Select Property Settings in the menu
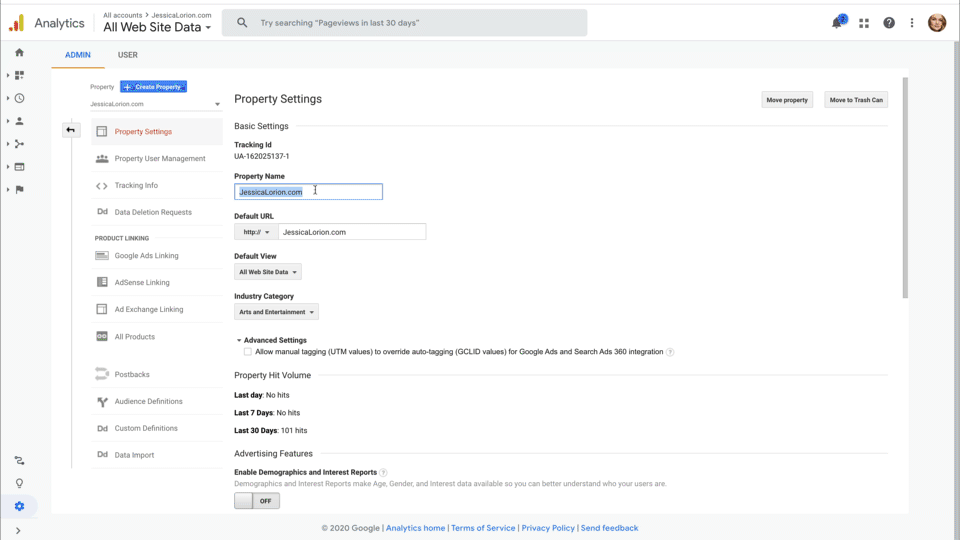Screen dimensions: 960x540 point(157,132)
